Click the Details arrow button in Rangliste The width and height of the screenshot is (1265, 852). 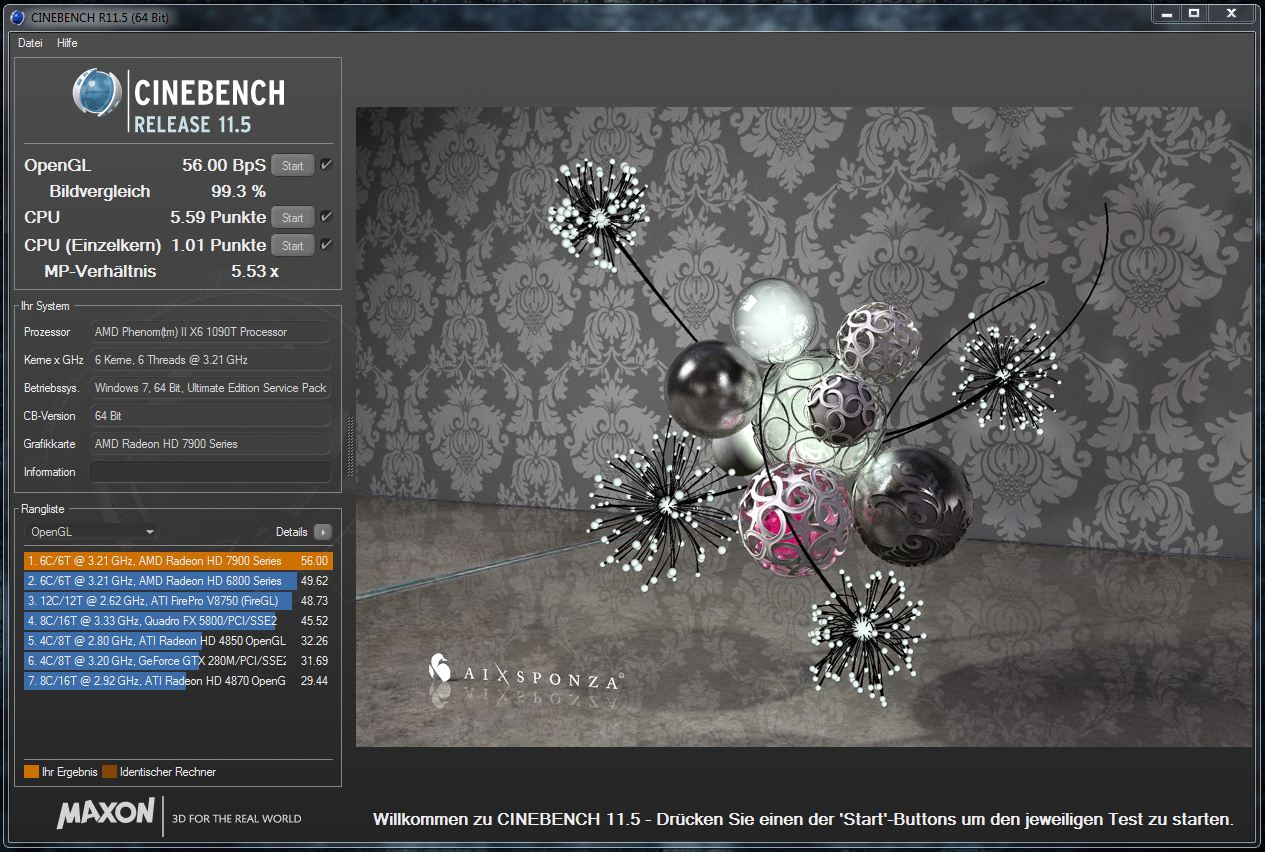[x=322, y=532]
